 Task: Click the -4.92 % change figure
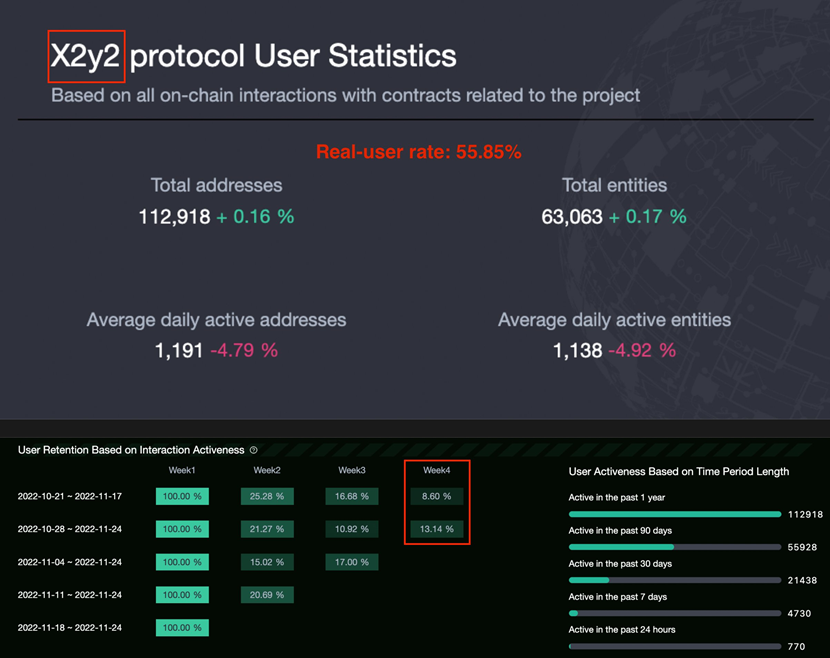coord(642,350)
